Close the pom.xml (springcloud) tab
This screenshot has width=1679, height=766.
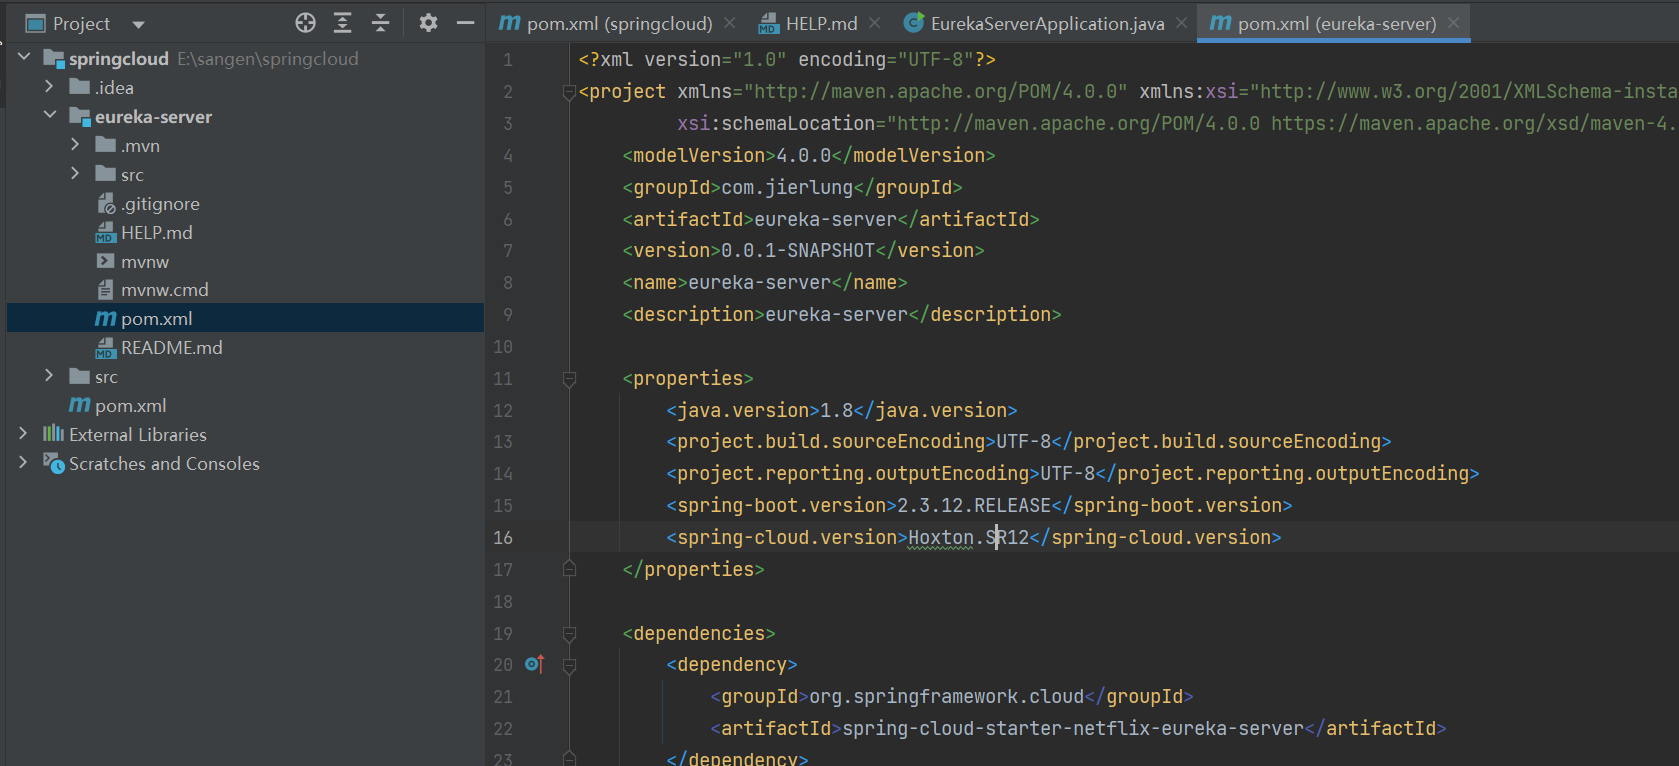[x=730, y=22]
